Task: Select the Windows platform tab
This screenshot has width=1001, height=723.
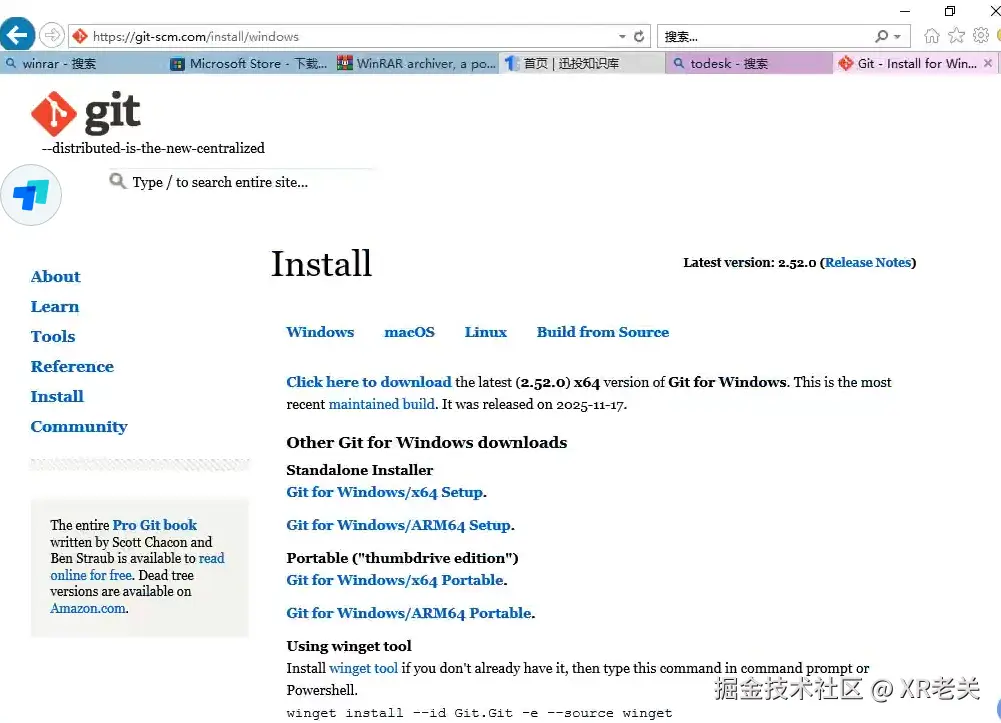Action: (320, 332)
